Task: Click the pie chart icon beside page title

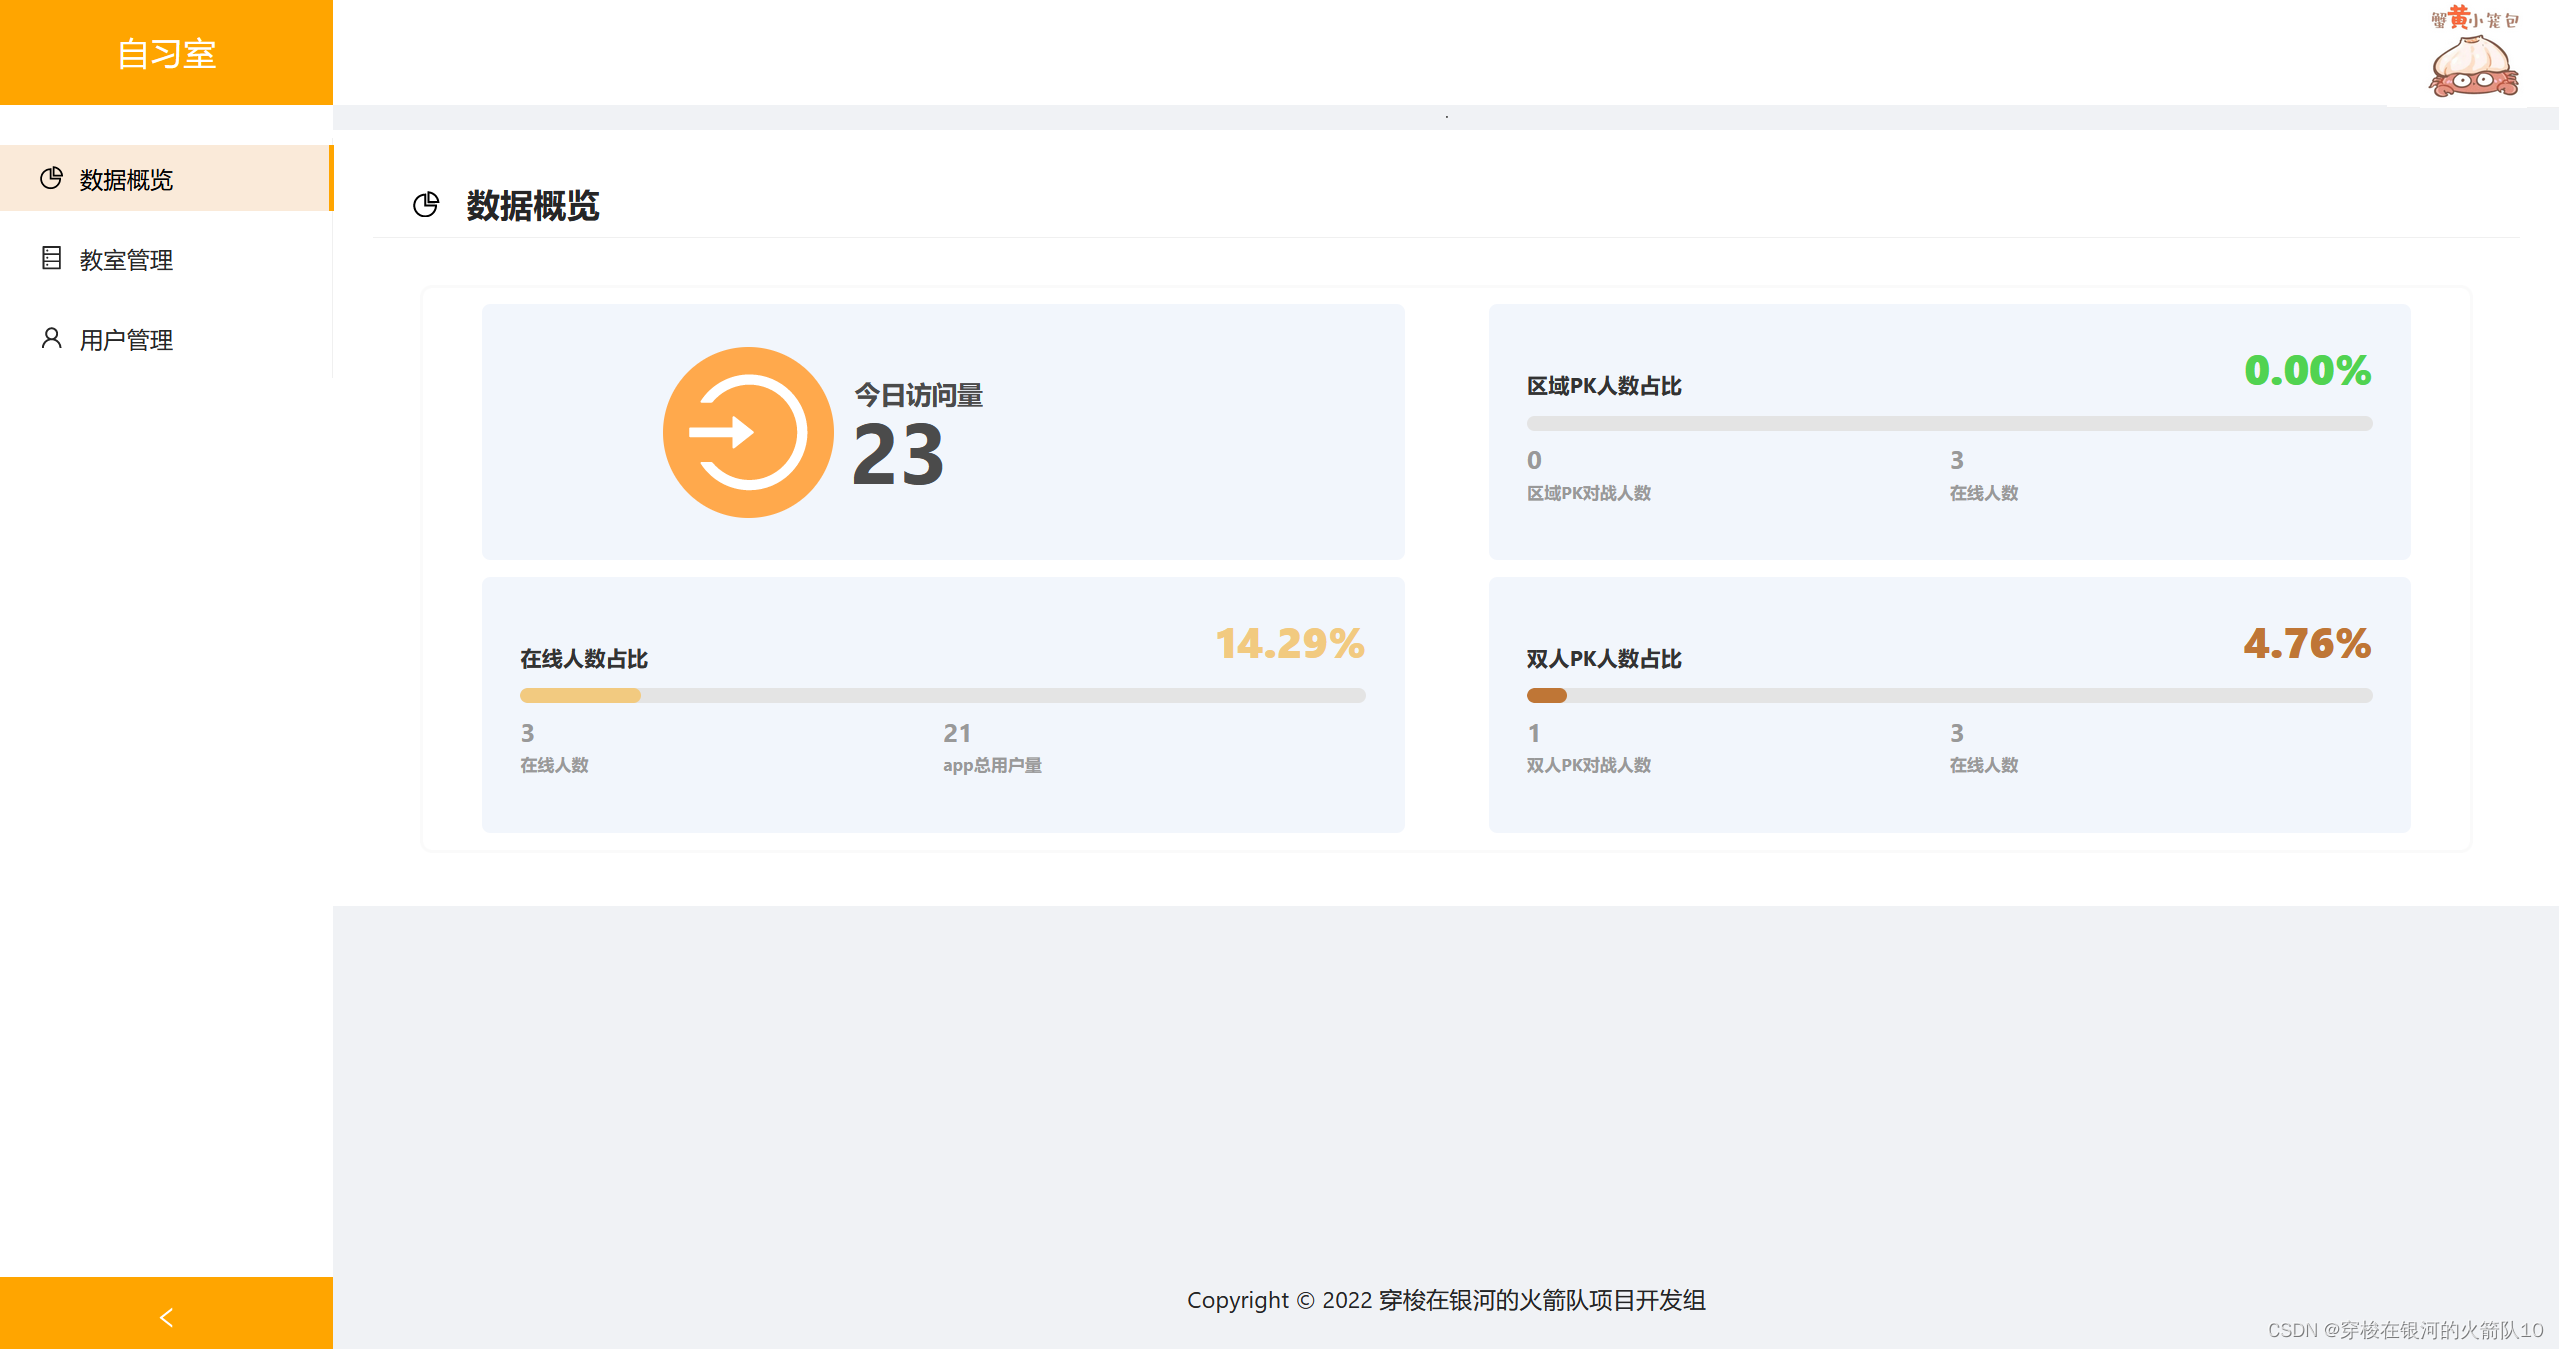Action: pos(426,205)
